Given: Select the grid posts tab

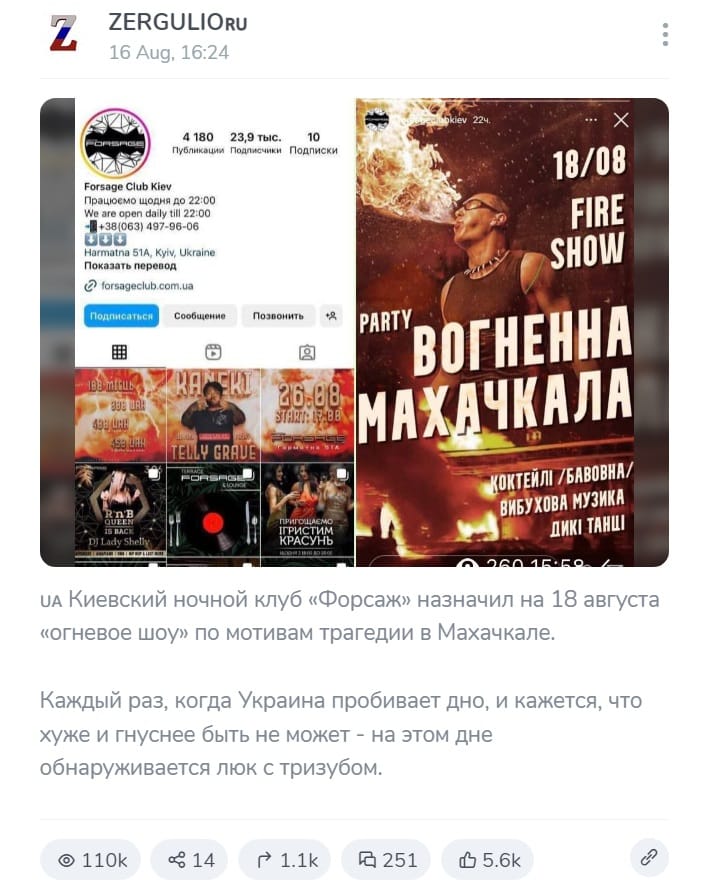Looking at the screenshot, I should [120, 352].
